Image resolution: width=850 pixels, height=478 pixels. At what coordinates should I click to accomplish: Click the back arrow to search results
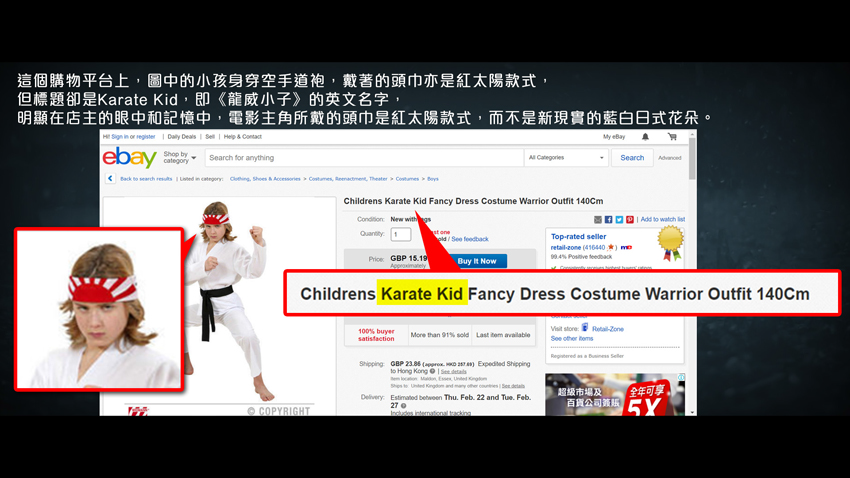(110, 178)
